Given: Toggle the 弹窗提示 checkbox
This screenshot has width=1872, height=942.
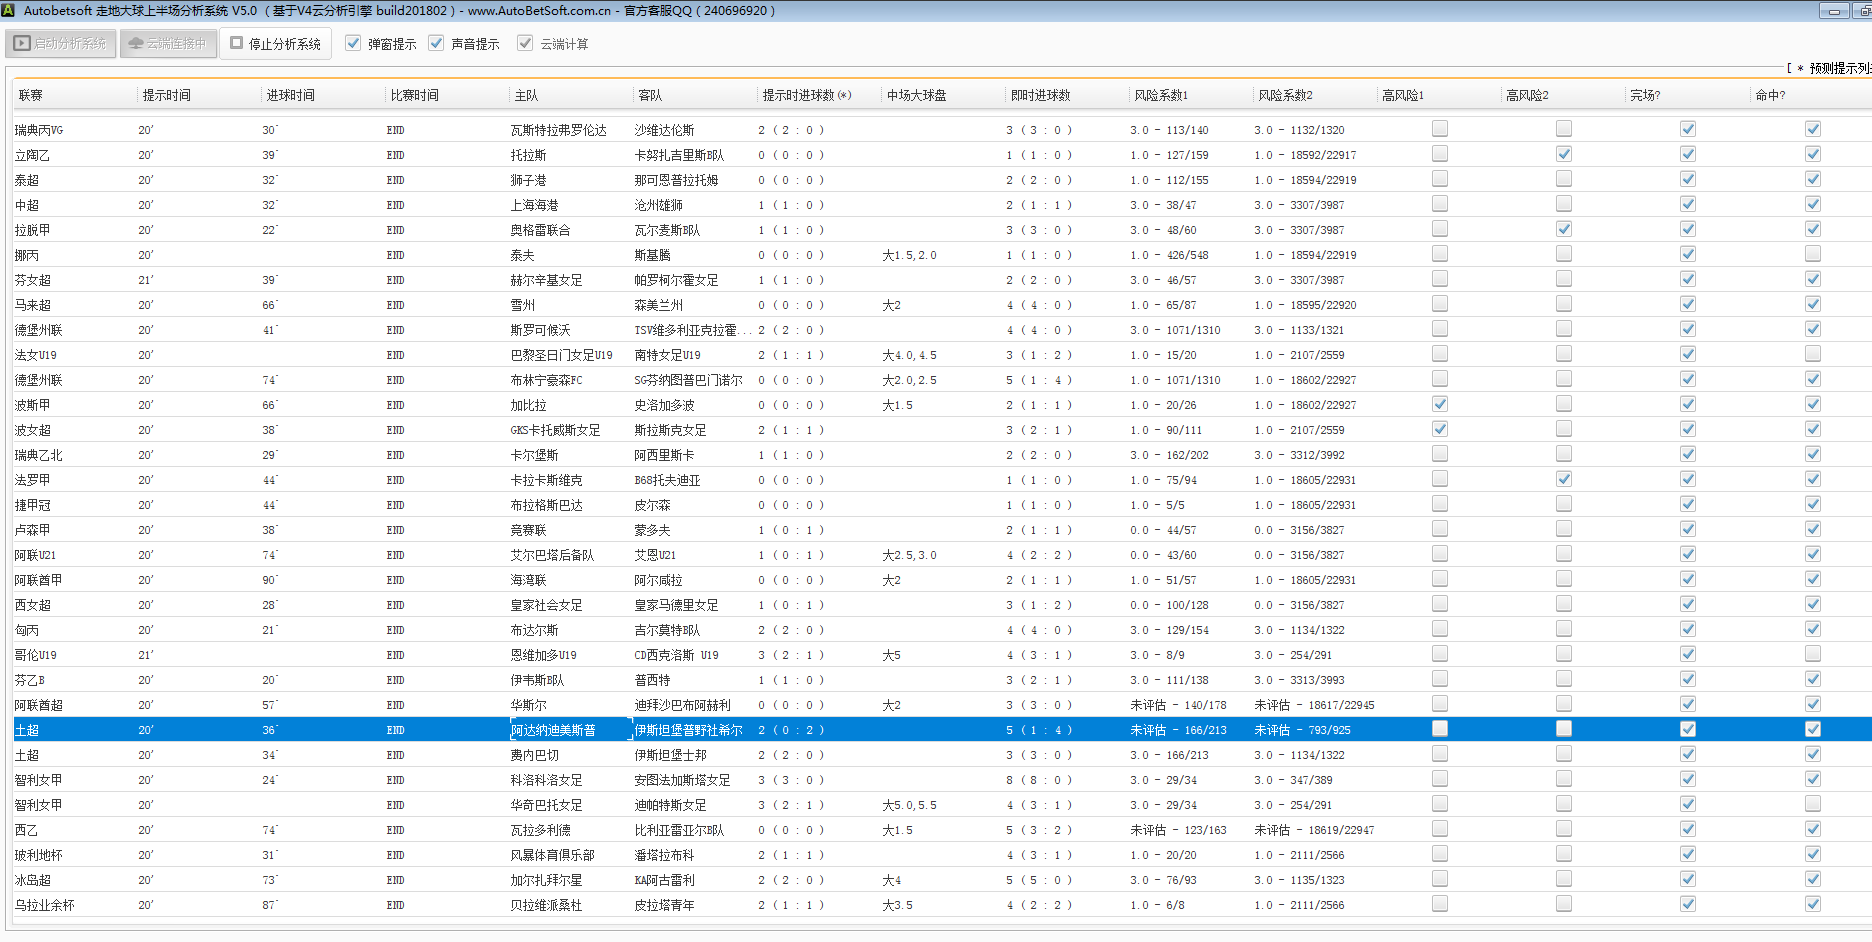Looking at the screenshot, I should click(353, 43).
